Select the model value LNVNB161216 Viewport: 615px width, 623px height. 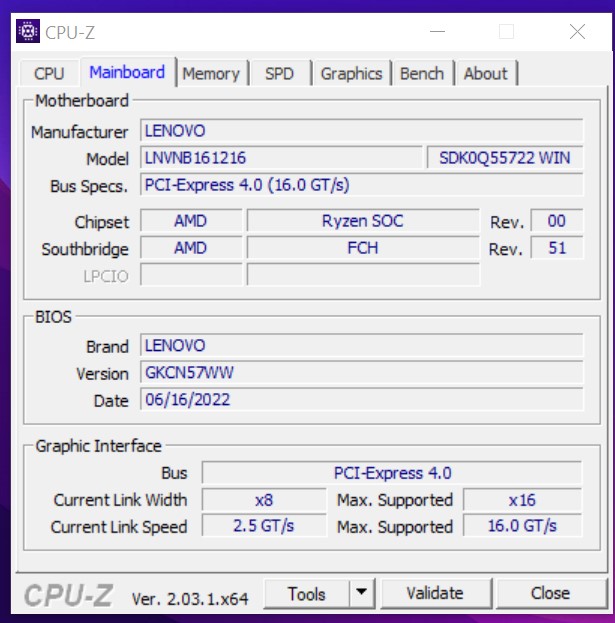281,158
